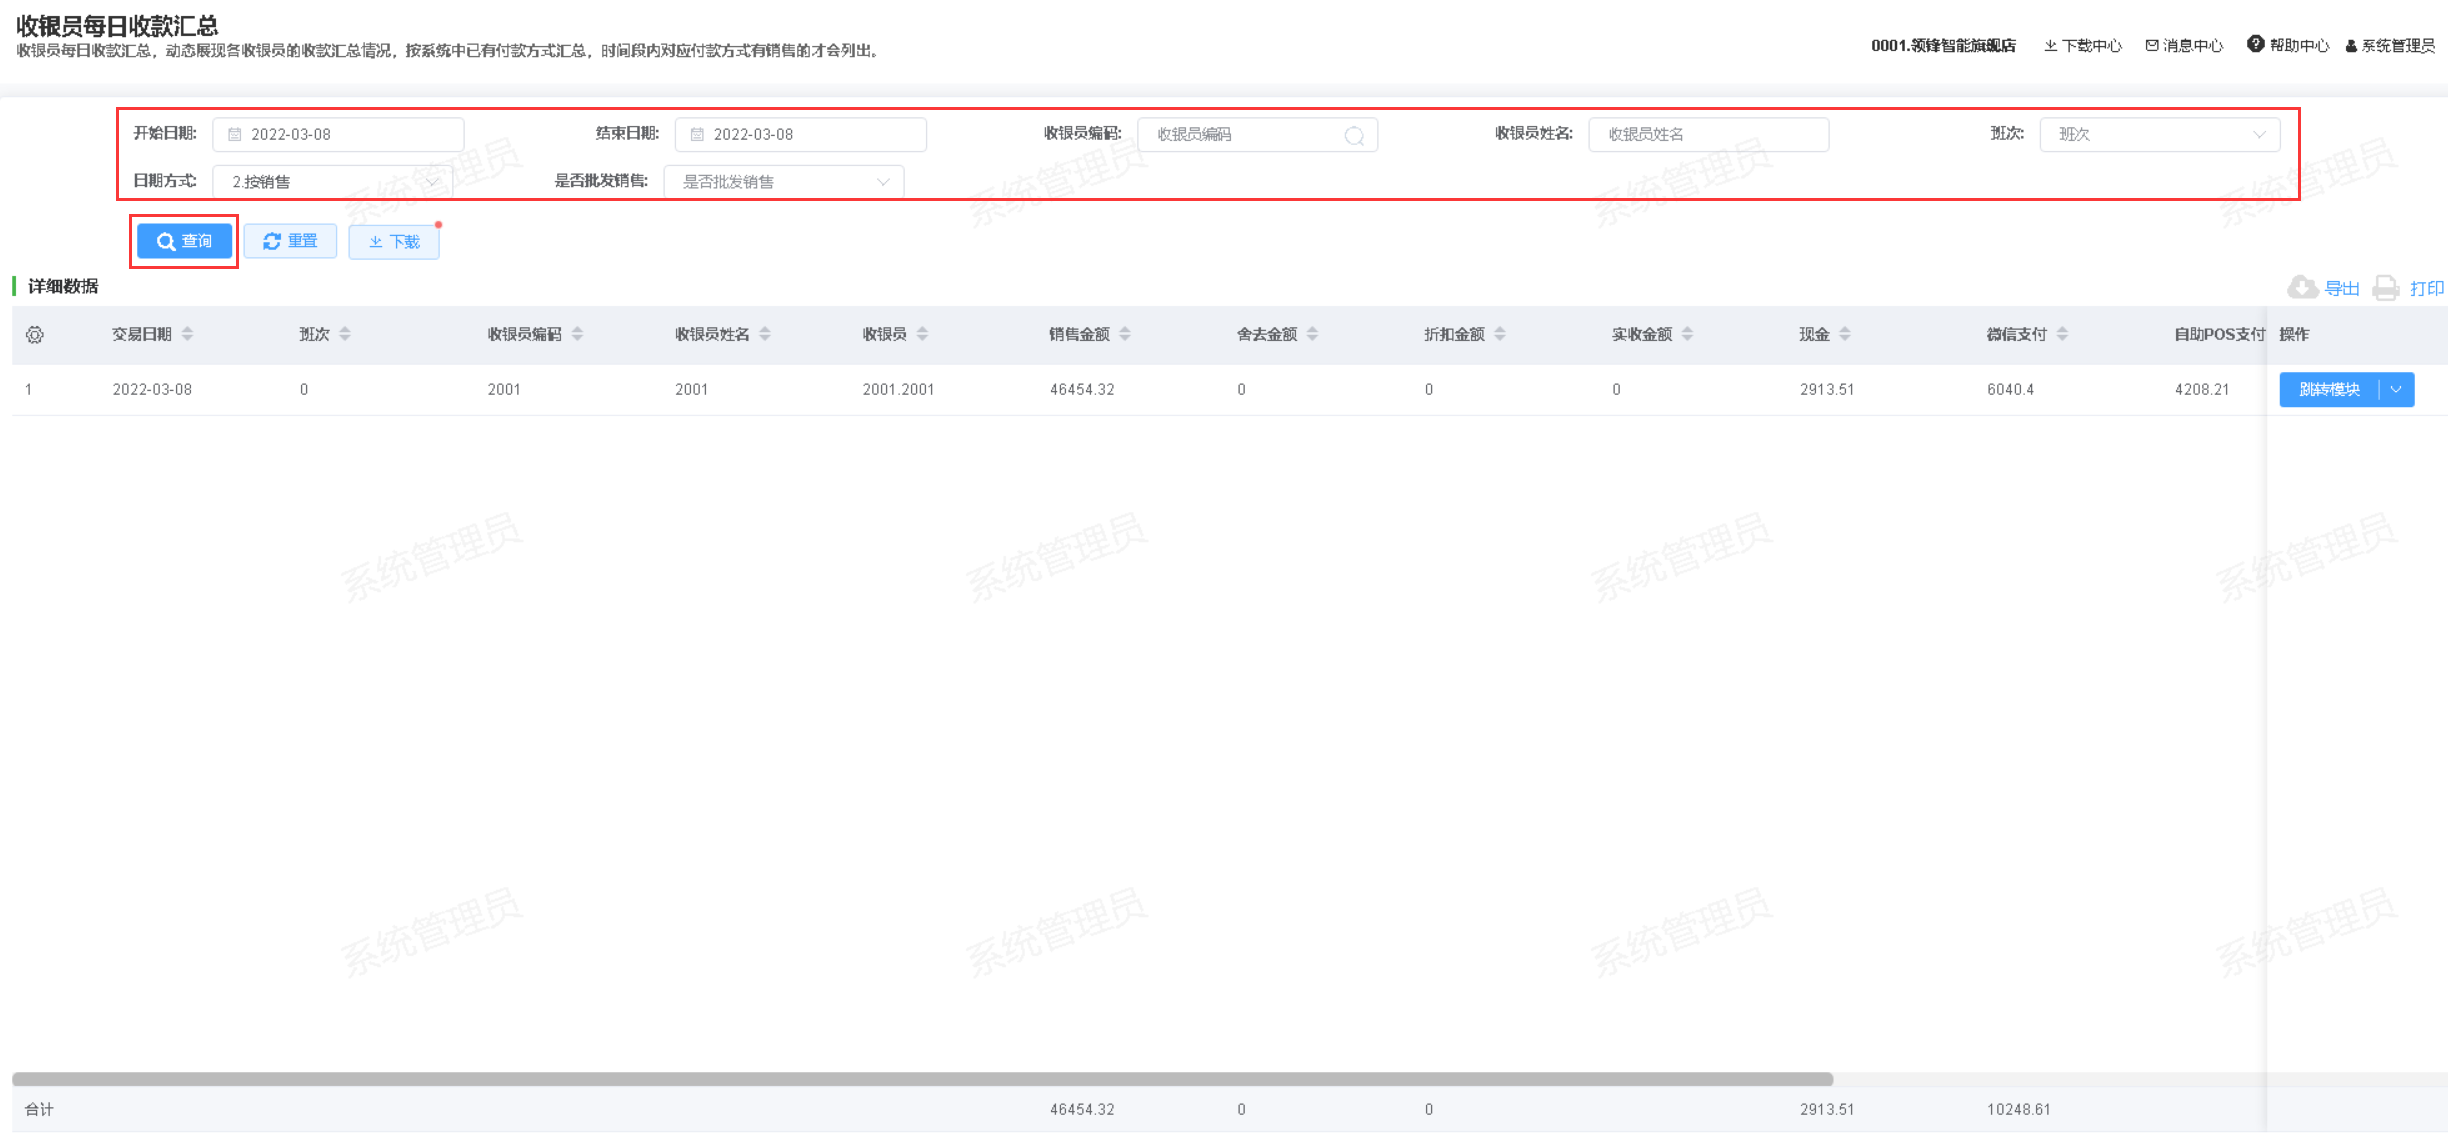
Task: Click the cloud export icon
Action: click(2302, 288)
